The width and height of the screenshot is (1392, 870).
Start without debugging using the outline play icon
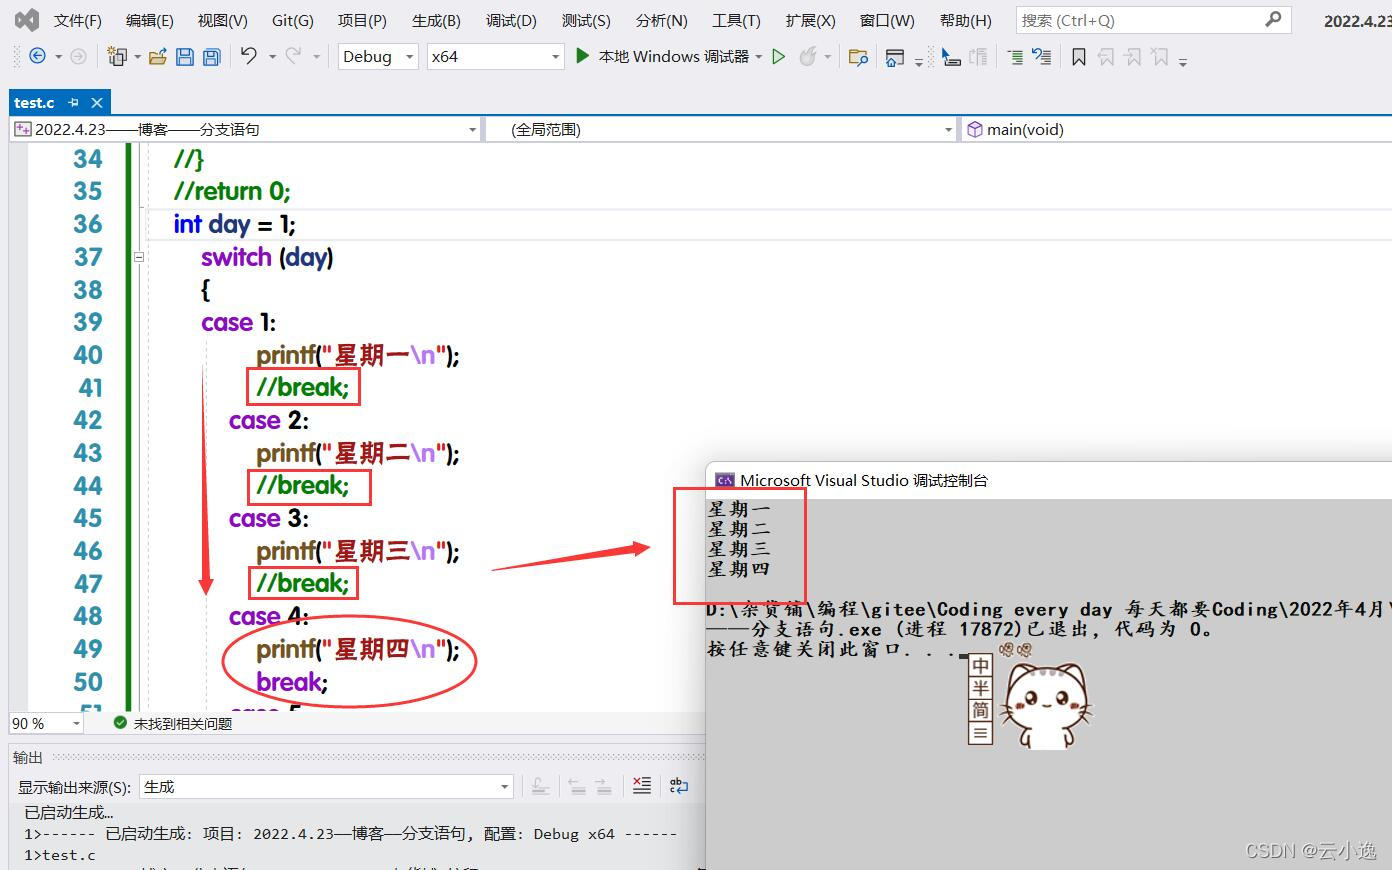click(x=779, y=57)
